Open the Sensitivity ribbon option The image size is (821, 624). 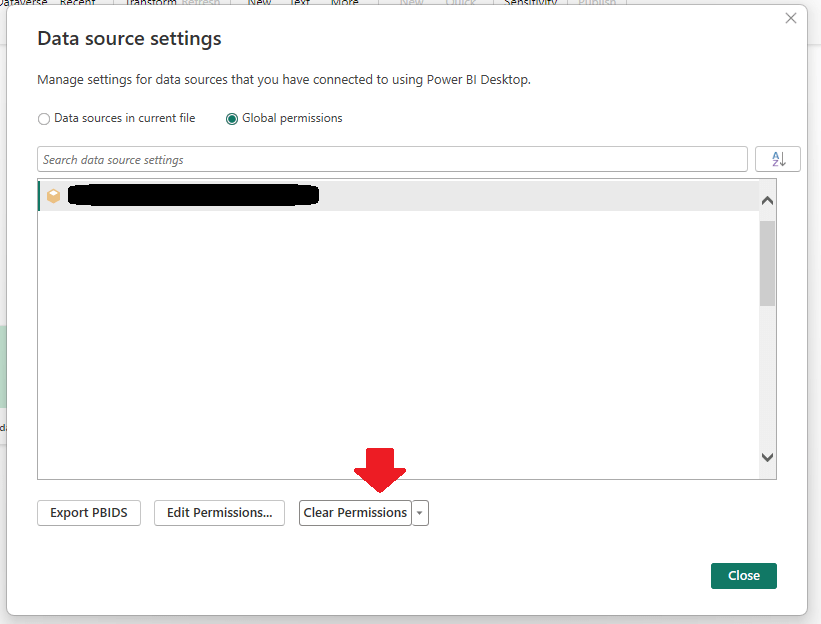click(530, 3)
